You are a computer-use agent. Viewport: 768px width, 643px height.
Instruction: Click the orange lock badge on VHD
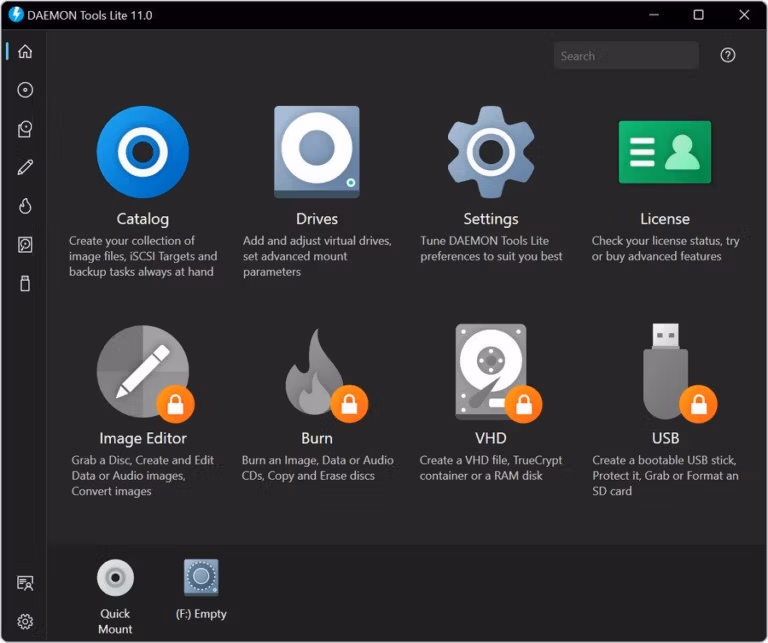click(524, 405)
